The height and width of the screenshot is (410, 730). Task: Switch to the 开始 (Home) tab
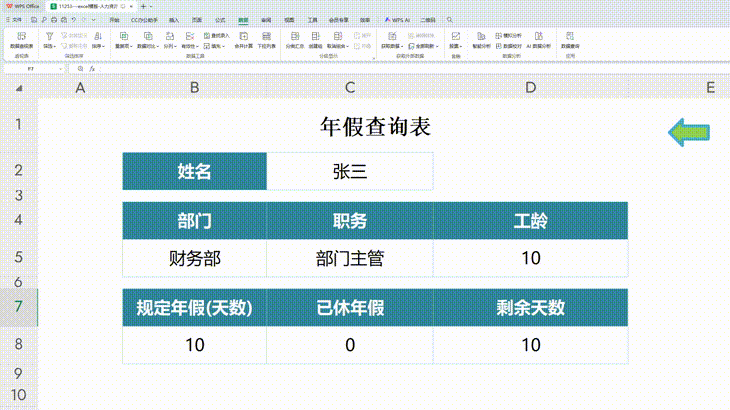(x=114, y=20)
